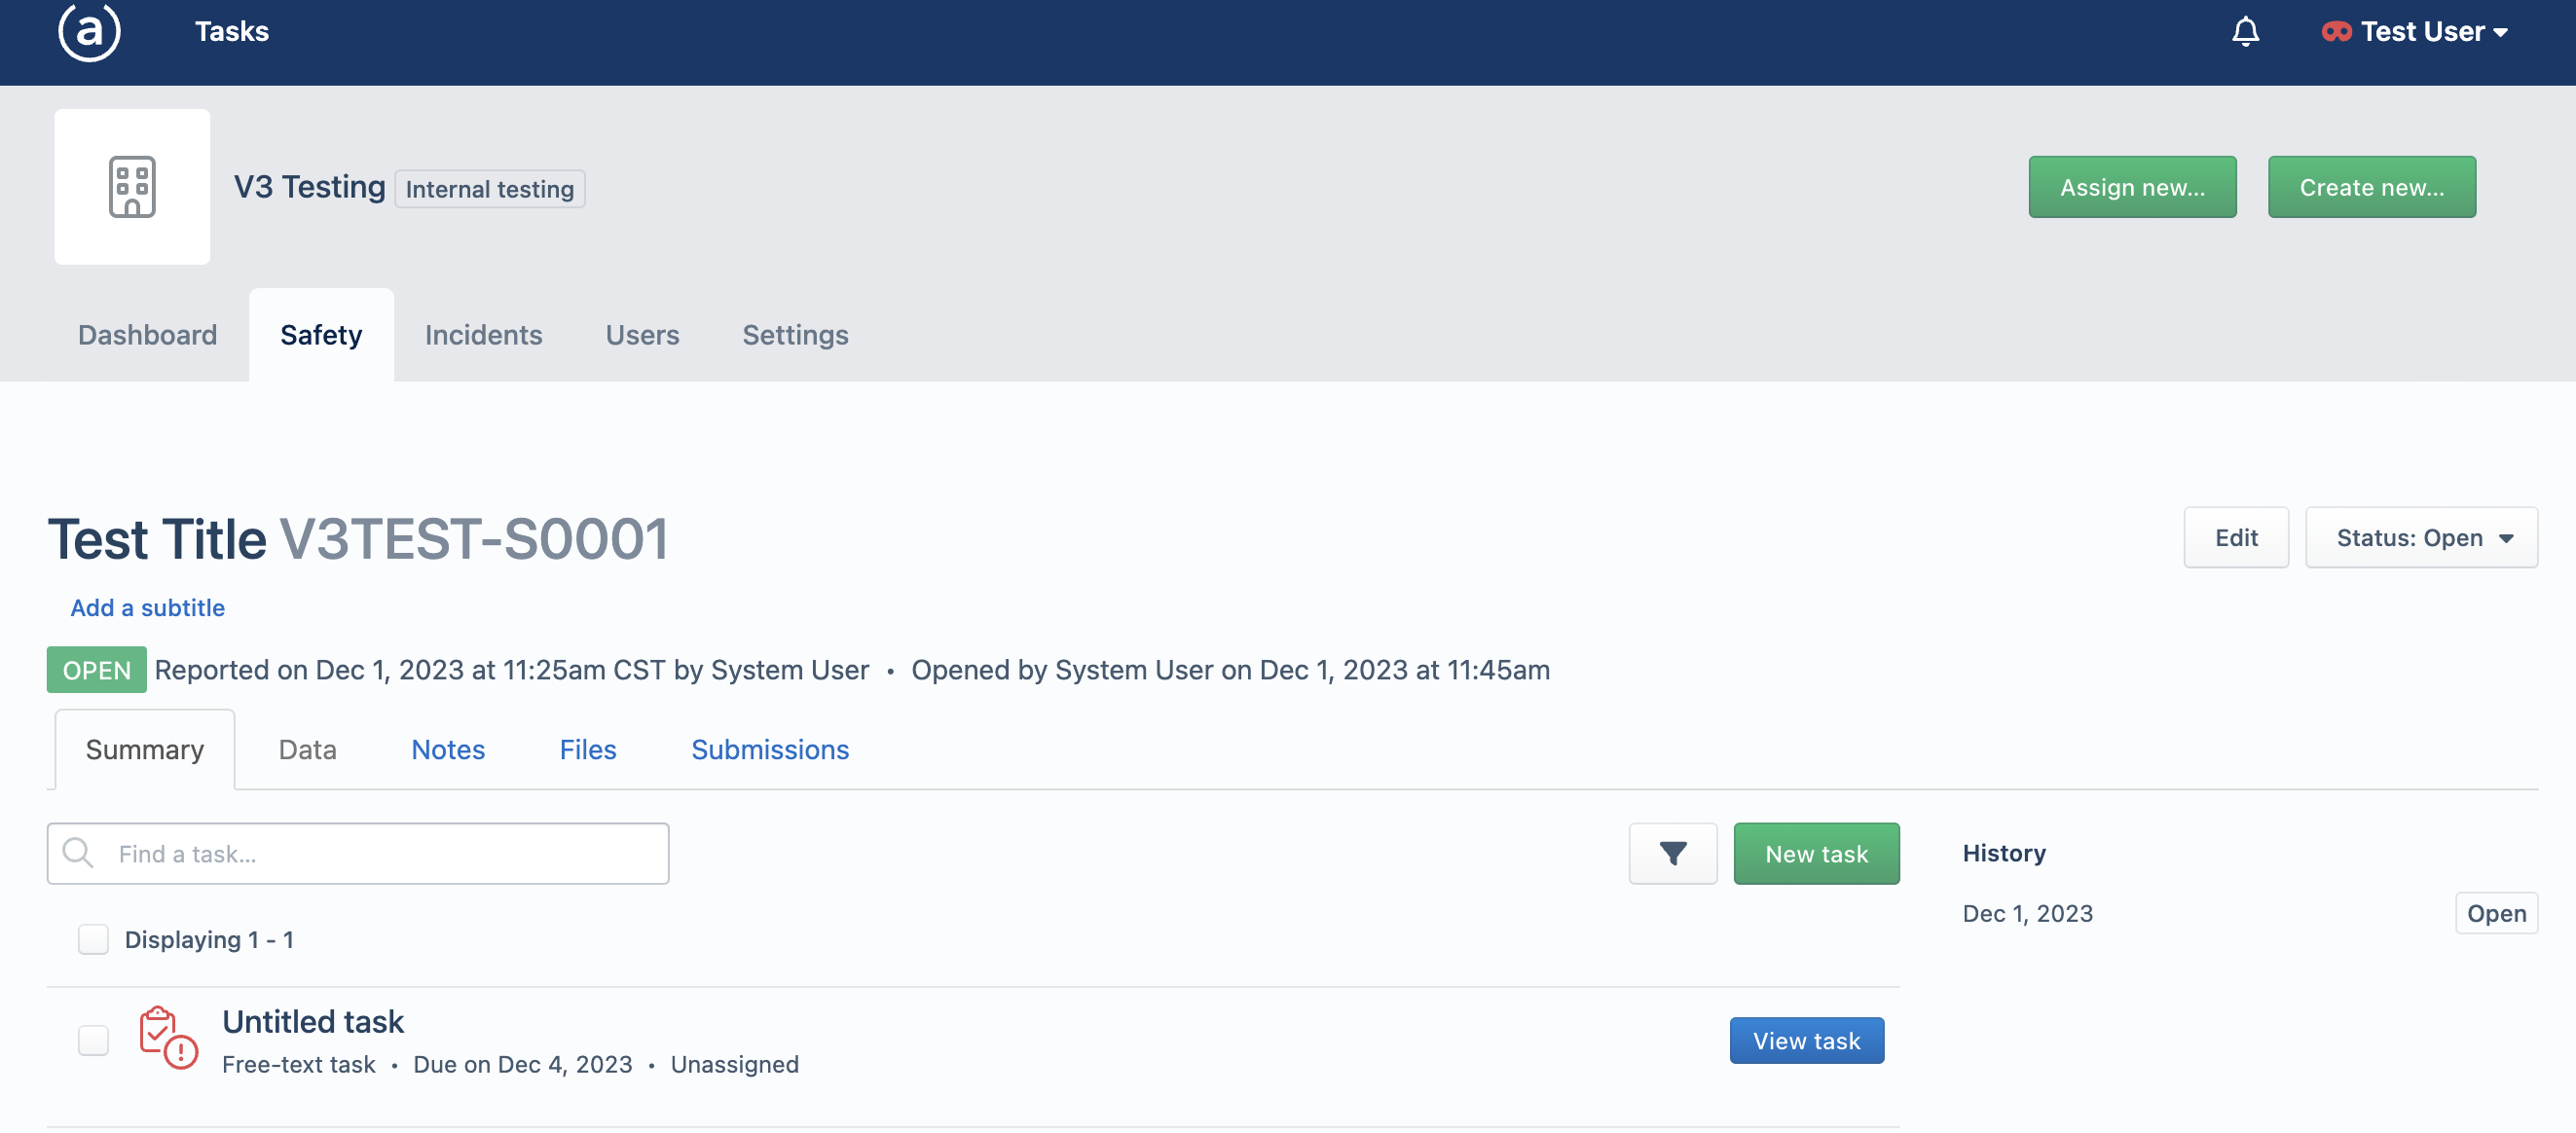Click the Internal testing tag

[x=489, y=189]
